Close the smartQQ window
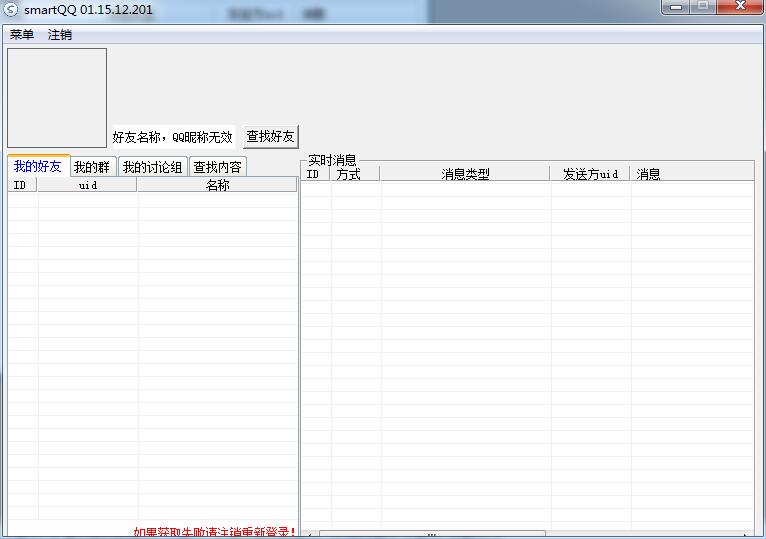The height and width of the screenshot is (539, 766). (x=740, y=7)
